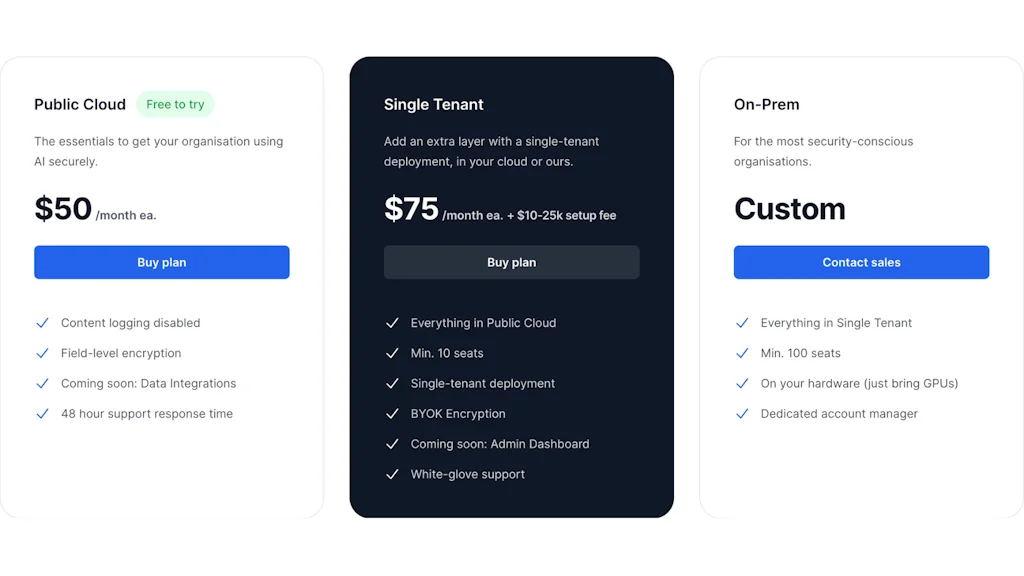Click checkmark beside Dedicated account manager

pyautogui.click(x=742, y=414)
